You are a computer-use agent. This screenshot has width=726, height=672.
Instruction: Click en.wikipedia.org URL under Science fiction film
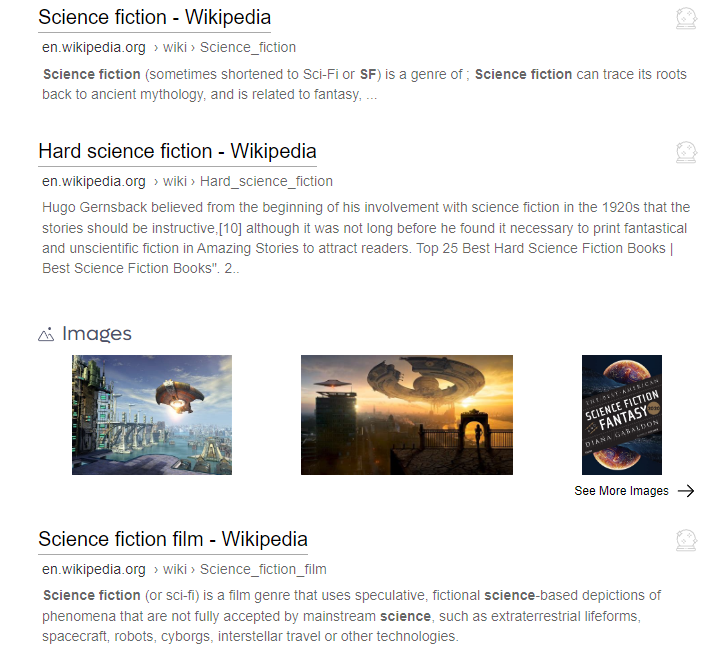coord(94,569)
